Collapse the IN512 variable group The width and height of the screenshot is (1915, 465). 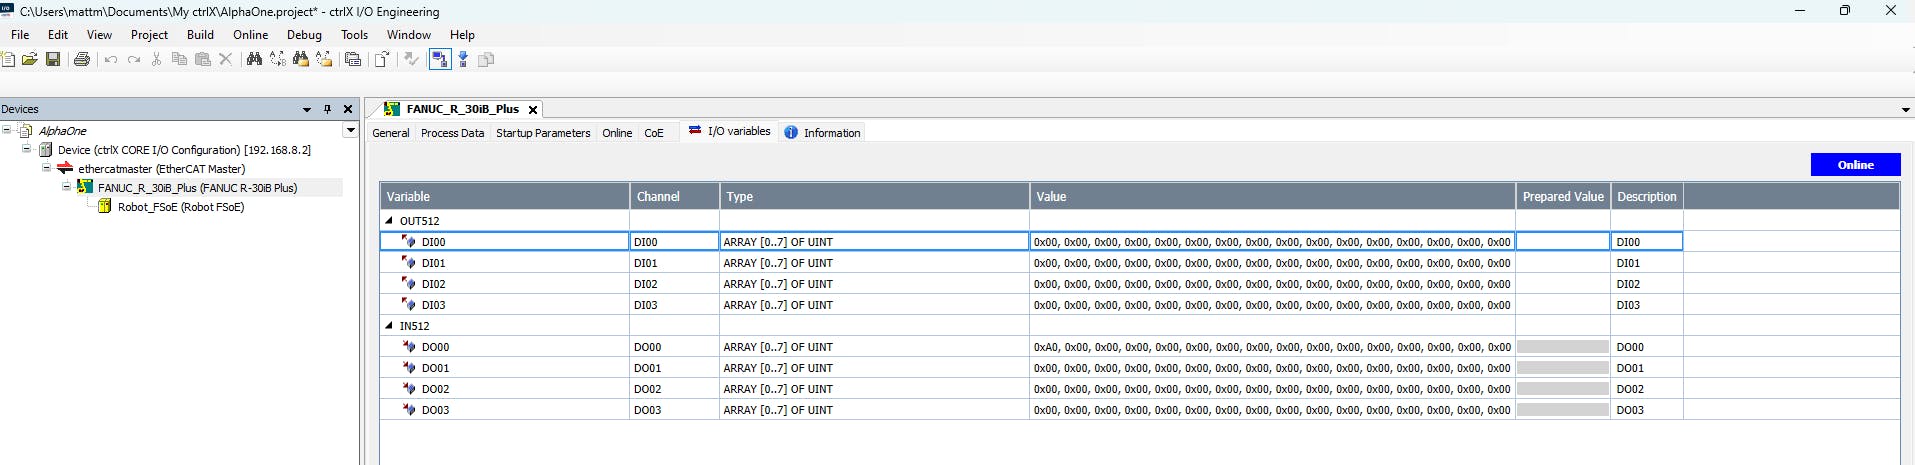[x=389, y=326]
